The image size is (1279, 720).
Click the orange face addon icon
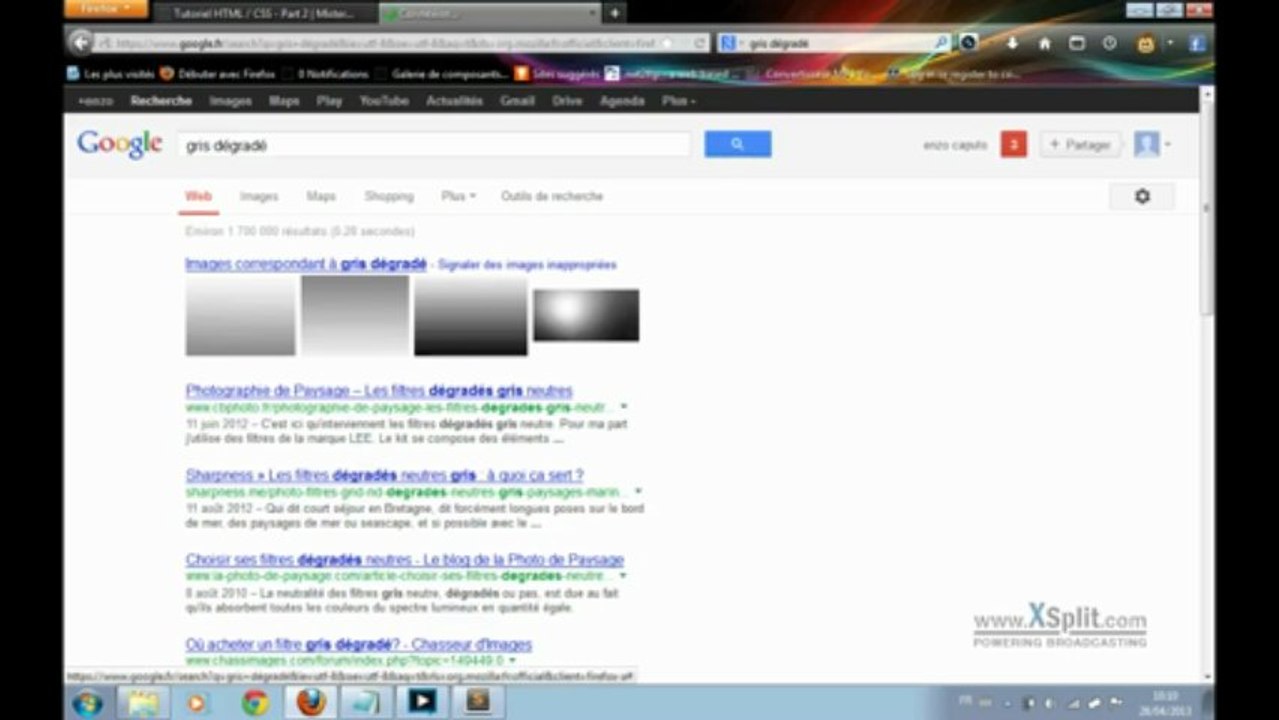click(x=1145, y=44)
